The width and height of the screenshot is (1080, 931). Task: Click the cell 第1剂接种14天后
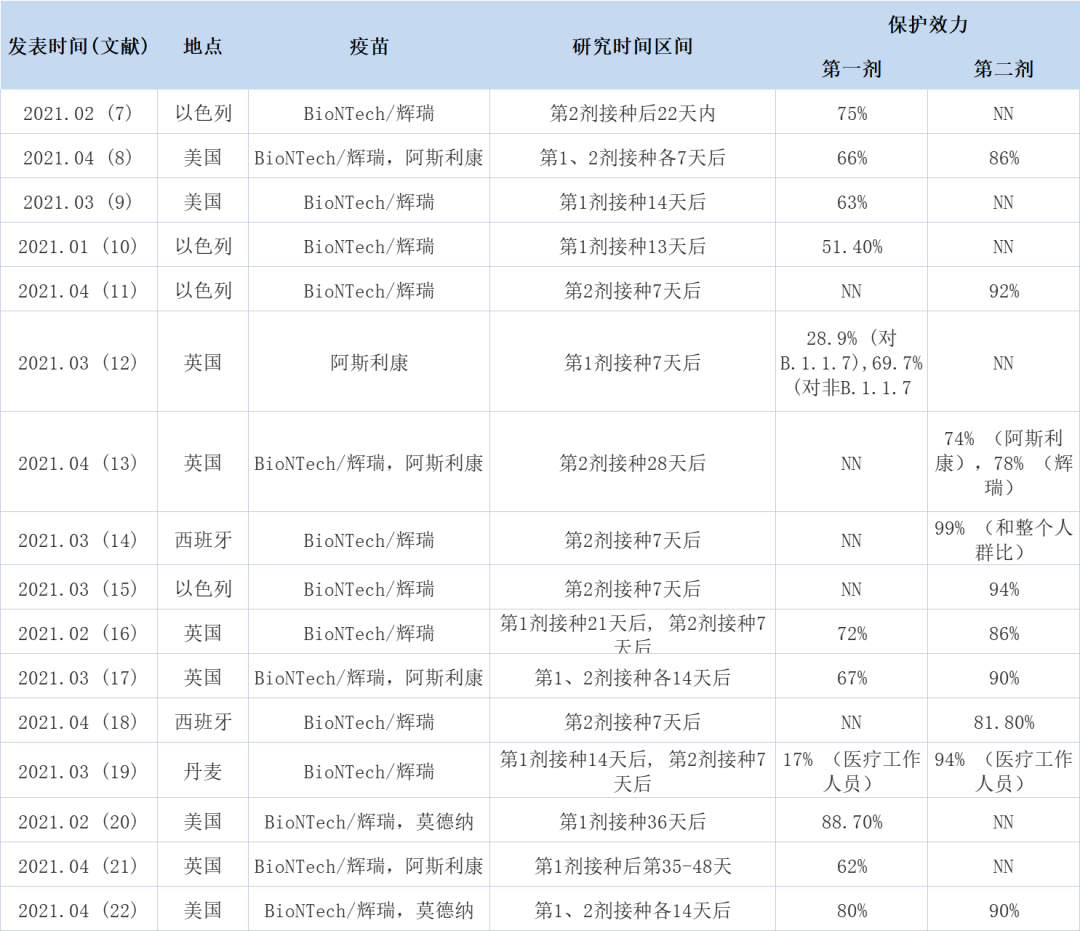point(632,202)
